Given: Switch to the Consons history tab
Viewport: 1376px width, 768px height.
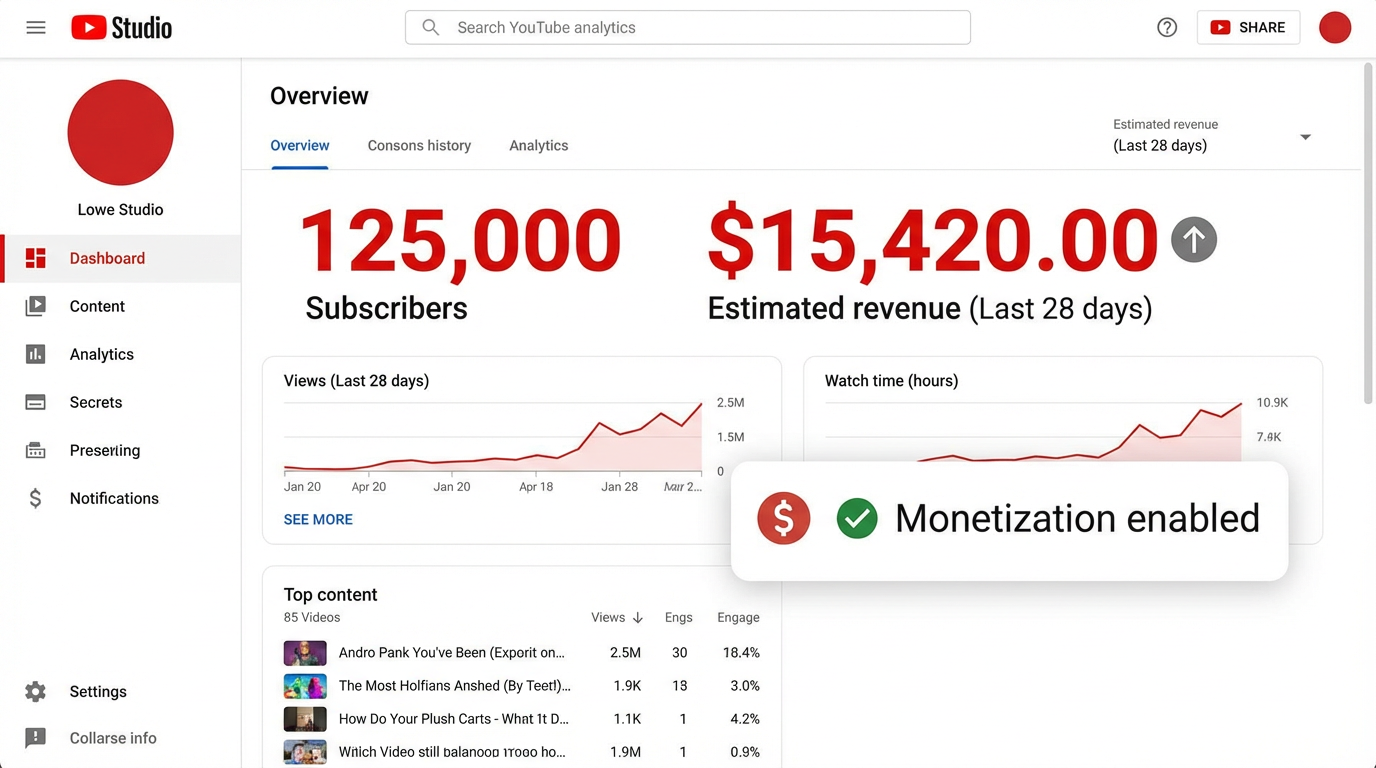Looking at the screenshot, I should (419, 145).
